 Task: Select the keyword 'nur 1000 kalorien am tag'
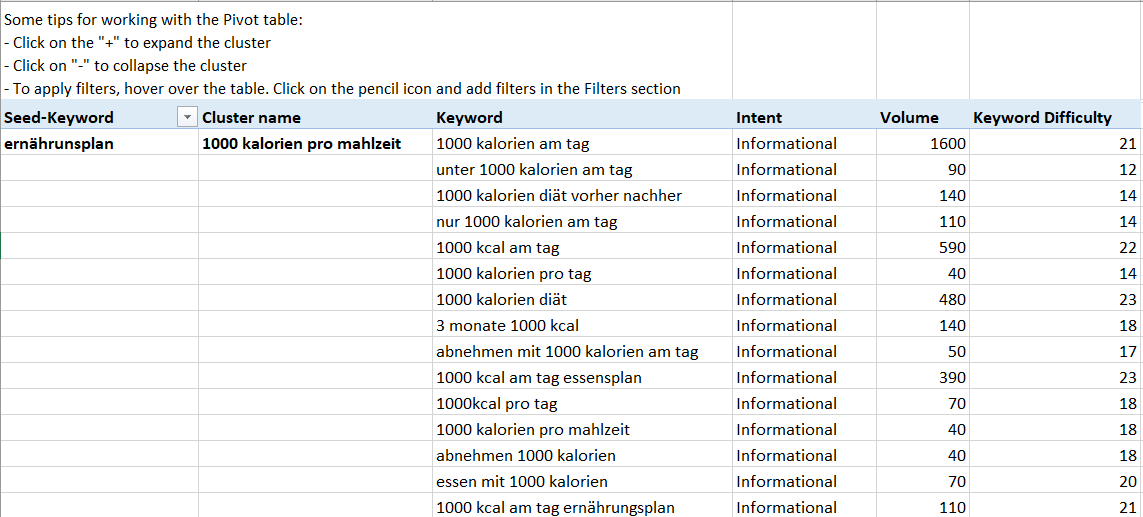582,222
